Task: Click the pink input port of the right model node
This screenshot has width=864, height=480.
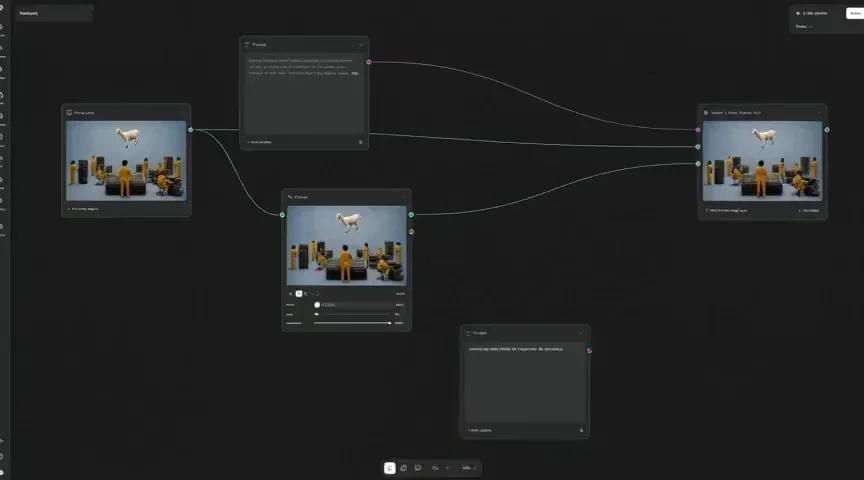Action: (x=698, y=130)
